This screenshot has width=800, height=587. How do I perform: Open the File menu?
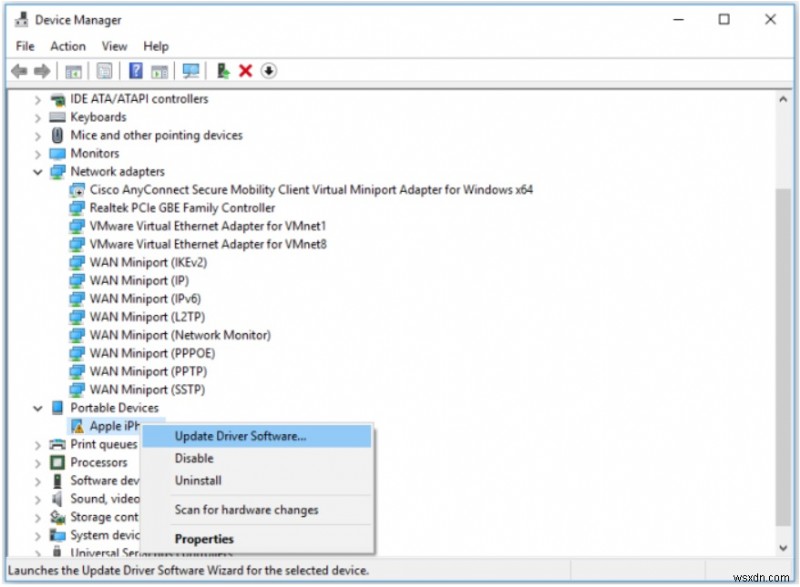click(x=25, y=46)
